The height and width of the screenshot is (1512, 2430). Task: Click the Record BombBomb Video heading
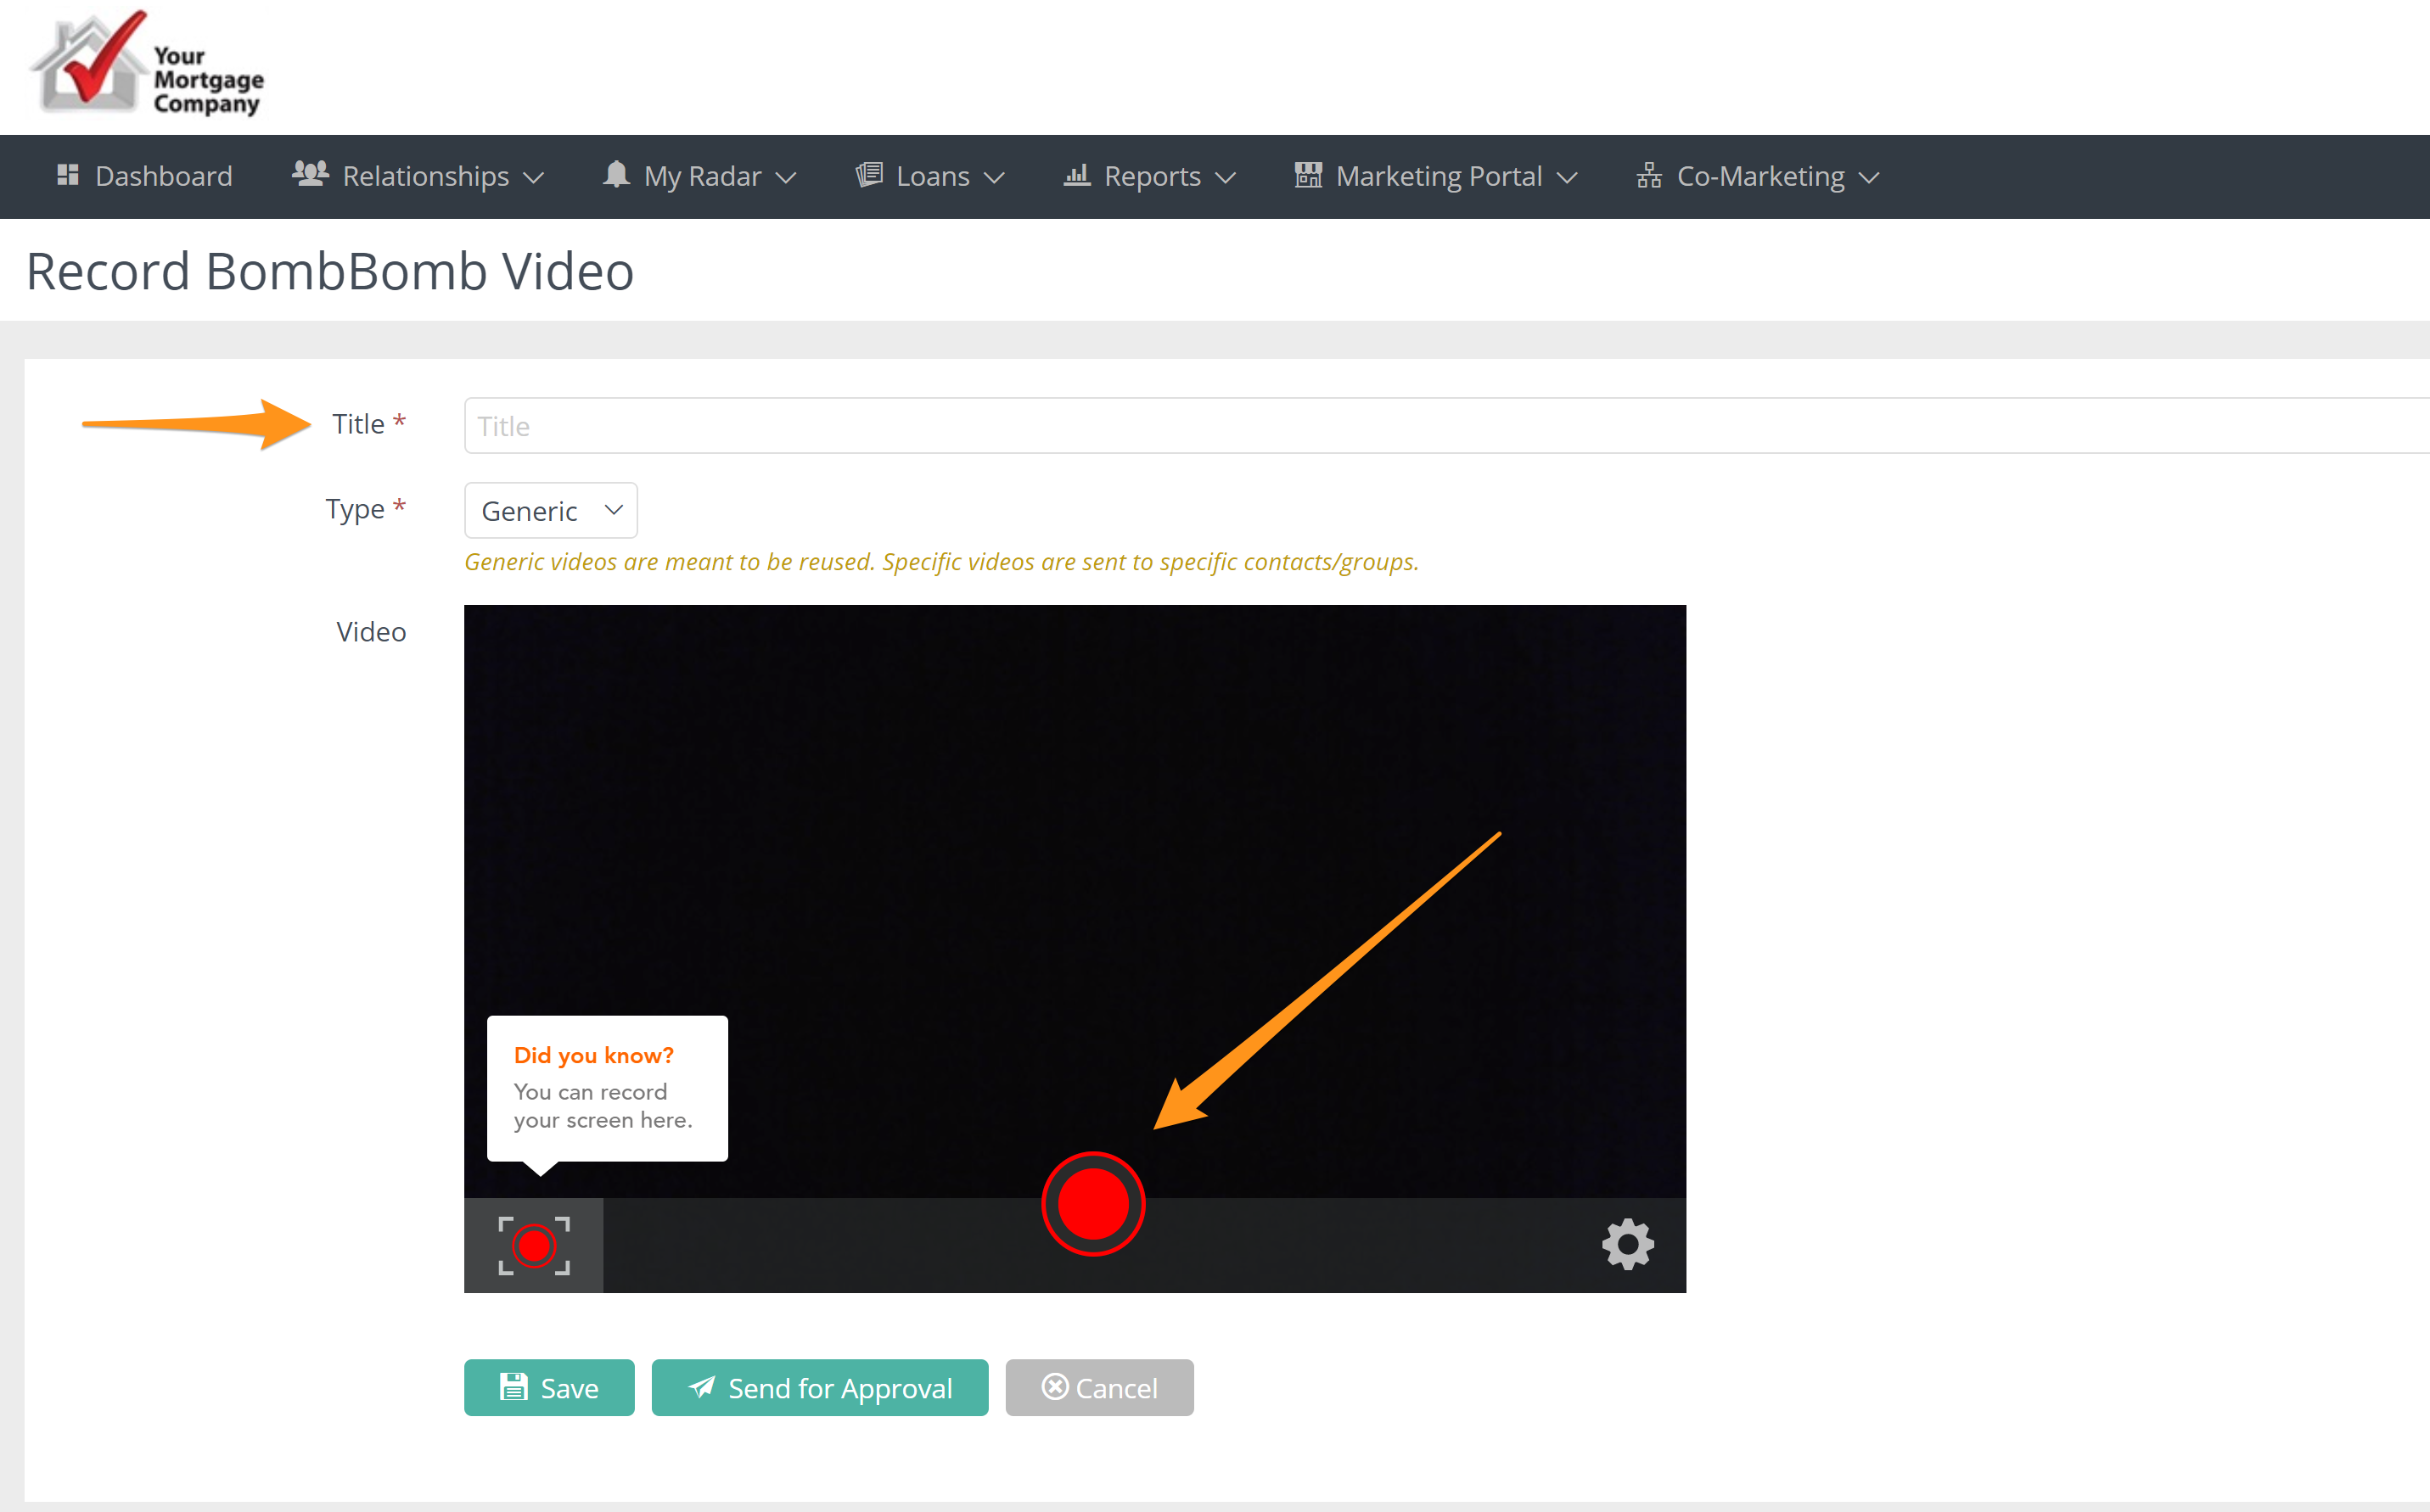coord(330,271)
